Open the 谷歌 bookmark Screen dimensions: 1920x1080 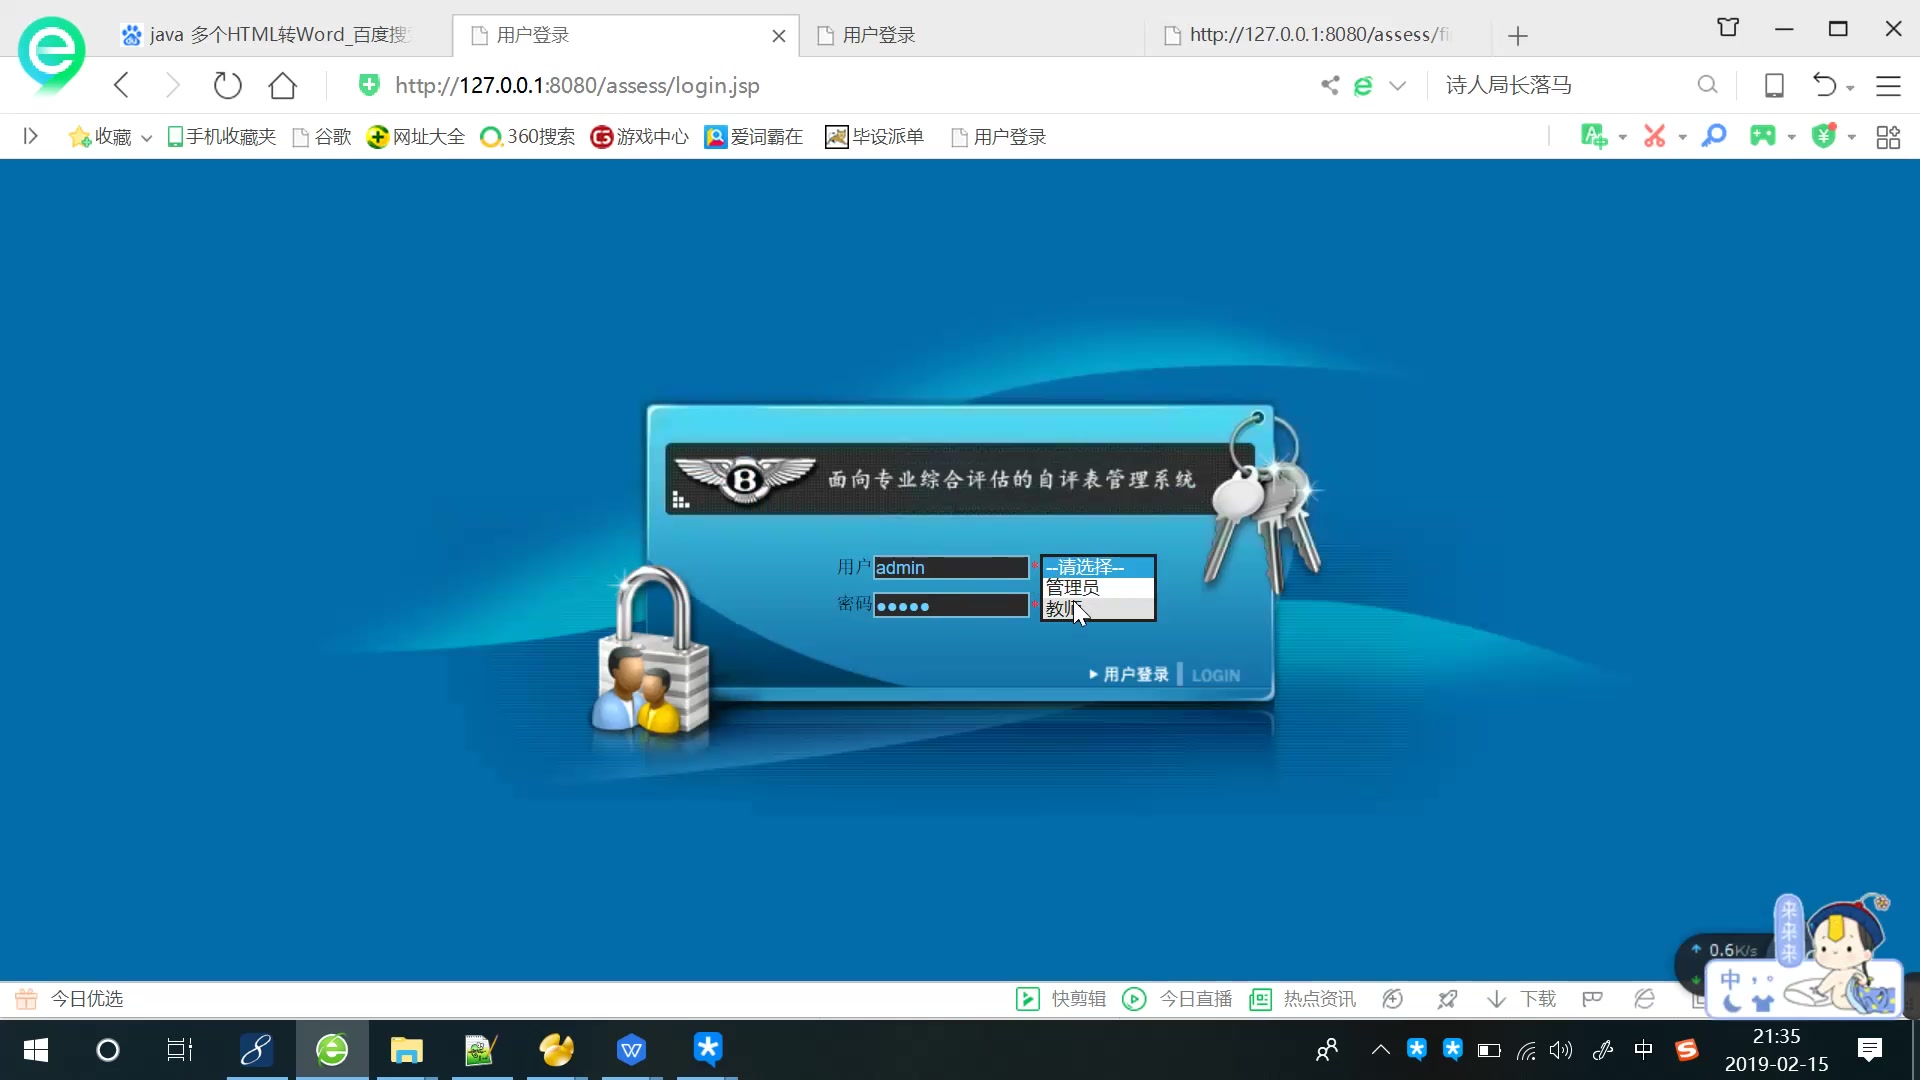point(322,137)
